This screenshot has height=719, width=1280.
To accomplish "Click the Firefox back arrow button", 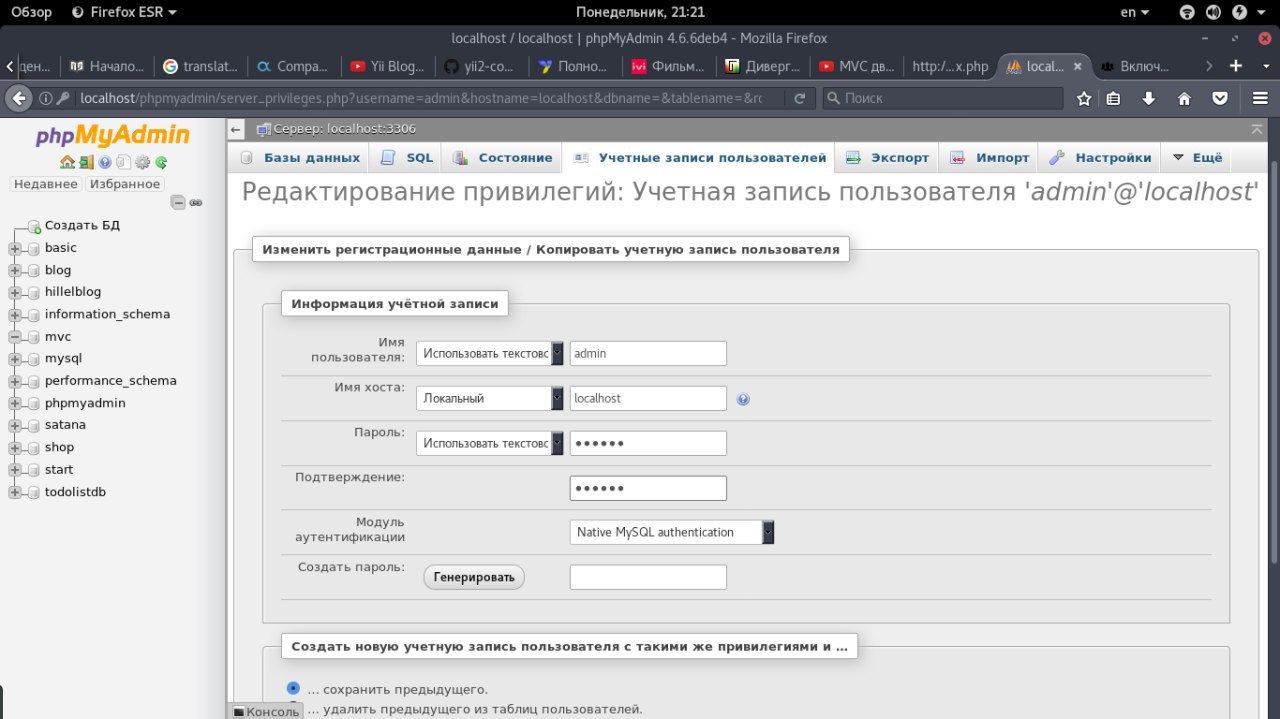I will point(19,98).
